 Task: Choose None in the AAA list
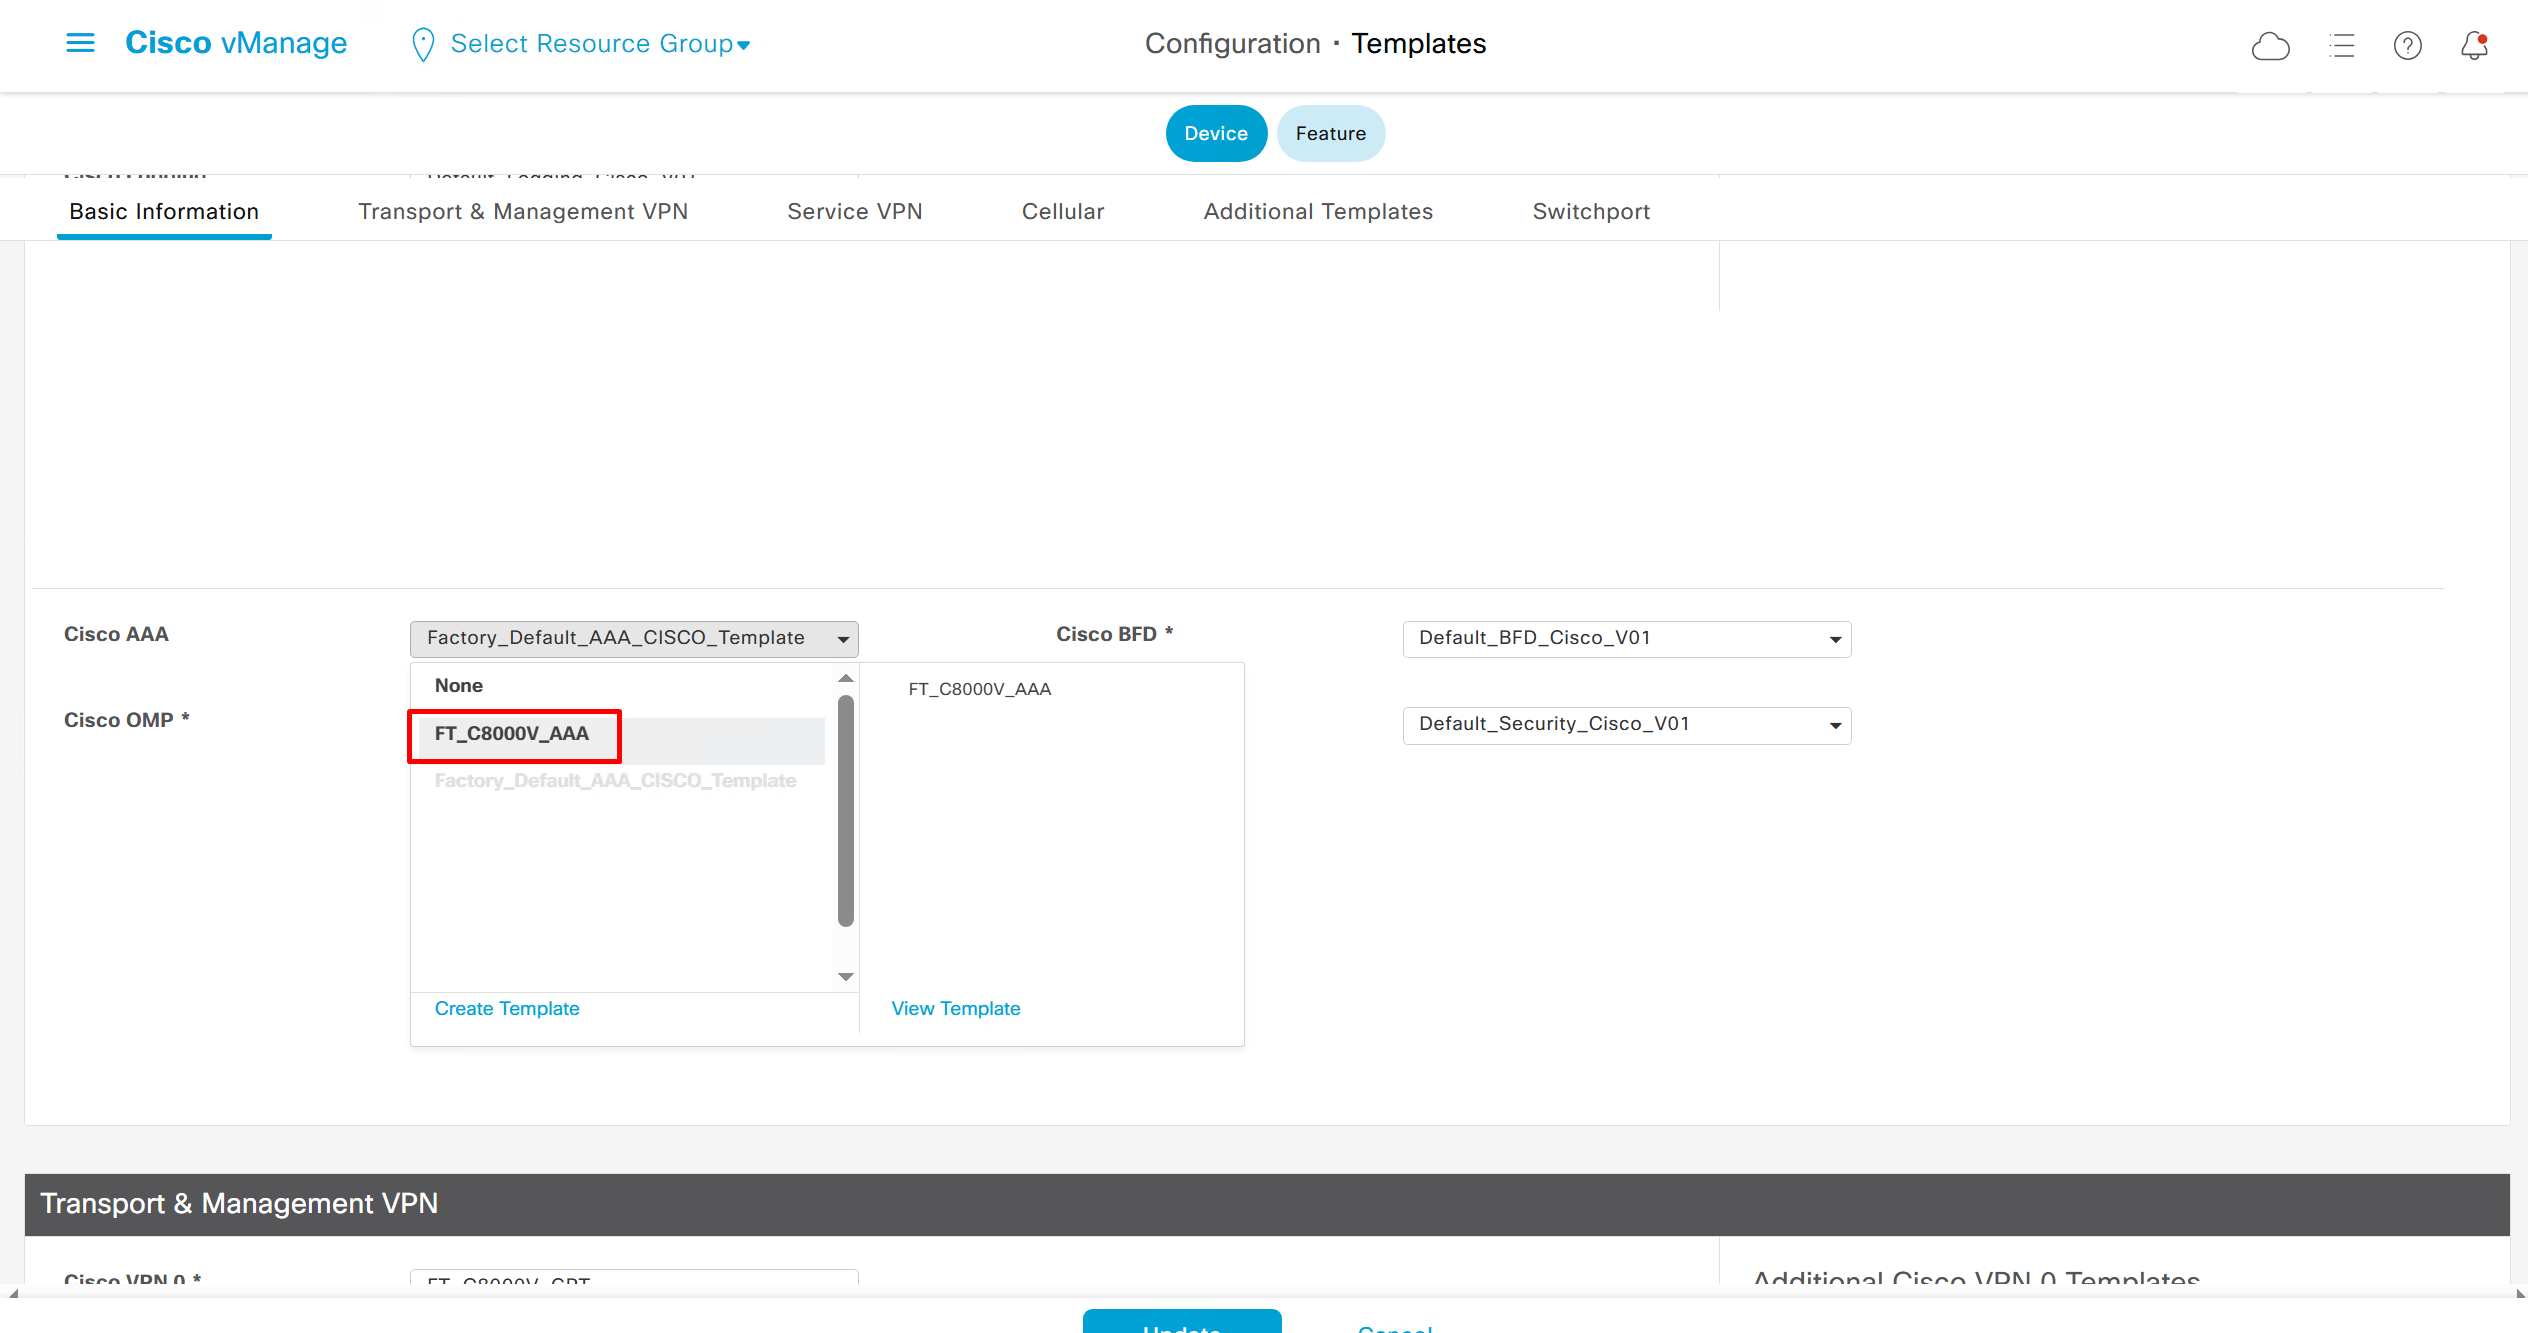point(459,686)
